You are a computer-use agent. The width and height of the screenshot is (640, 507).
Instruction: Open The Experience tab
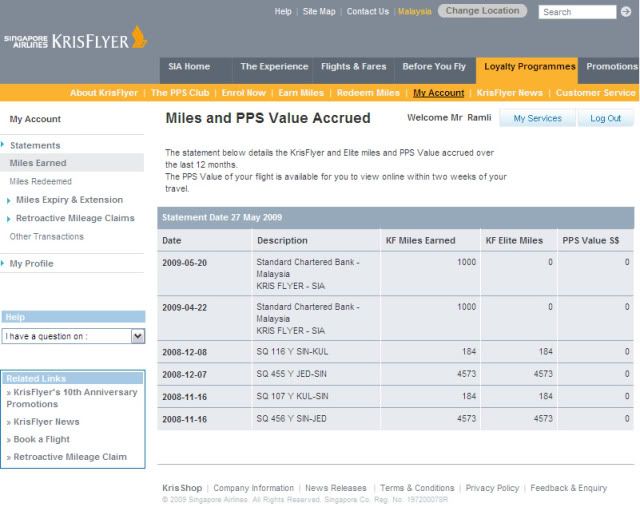274,70
